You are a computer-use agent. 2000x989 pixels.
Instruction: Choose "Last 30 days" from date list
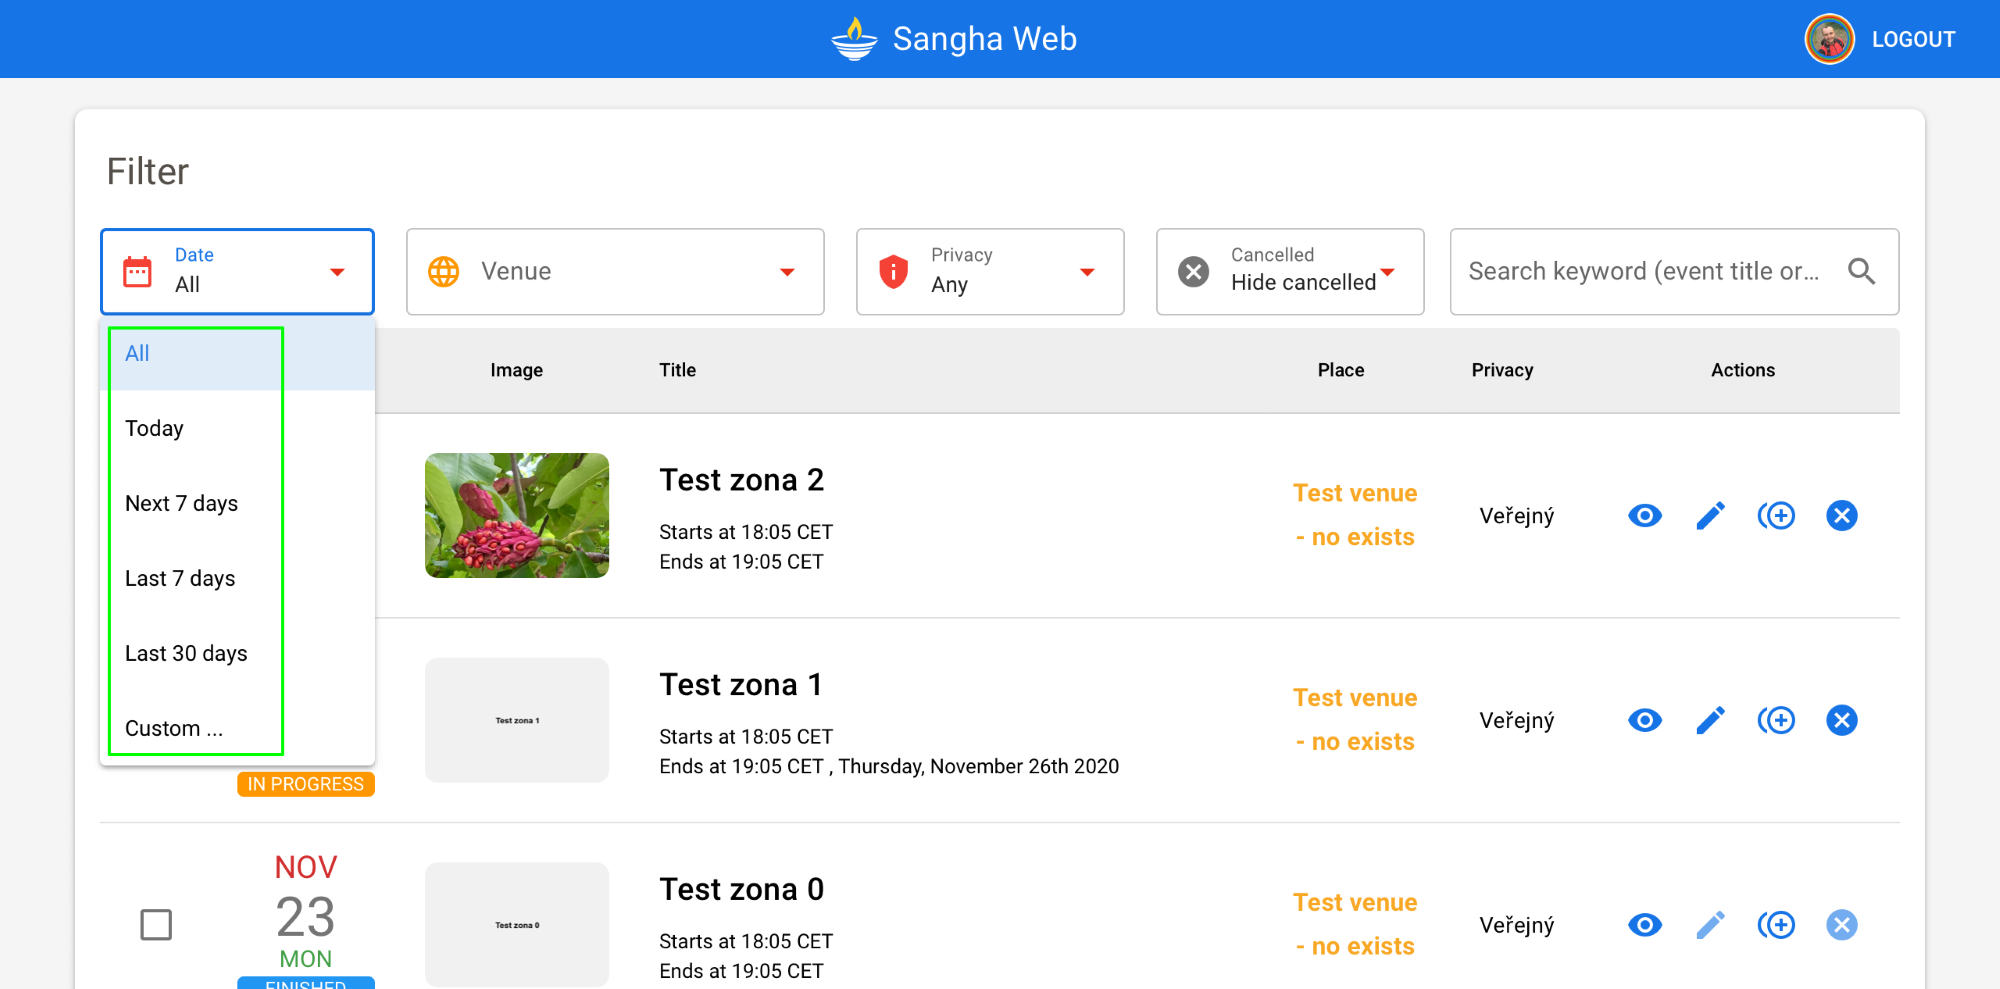(186, 654)
